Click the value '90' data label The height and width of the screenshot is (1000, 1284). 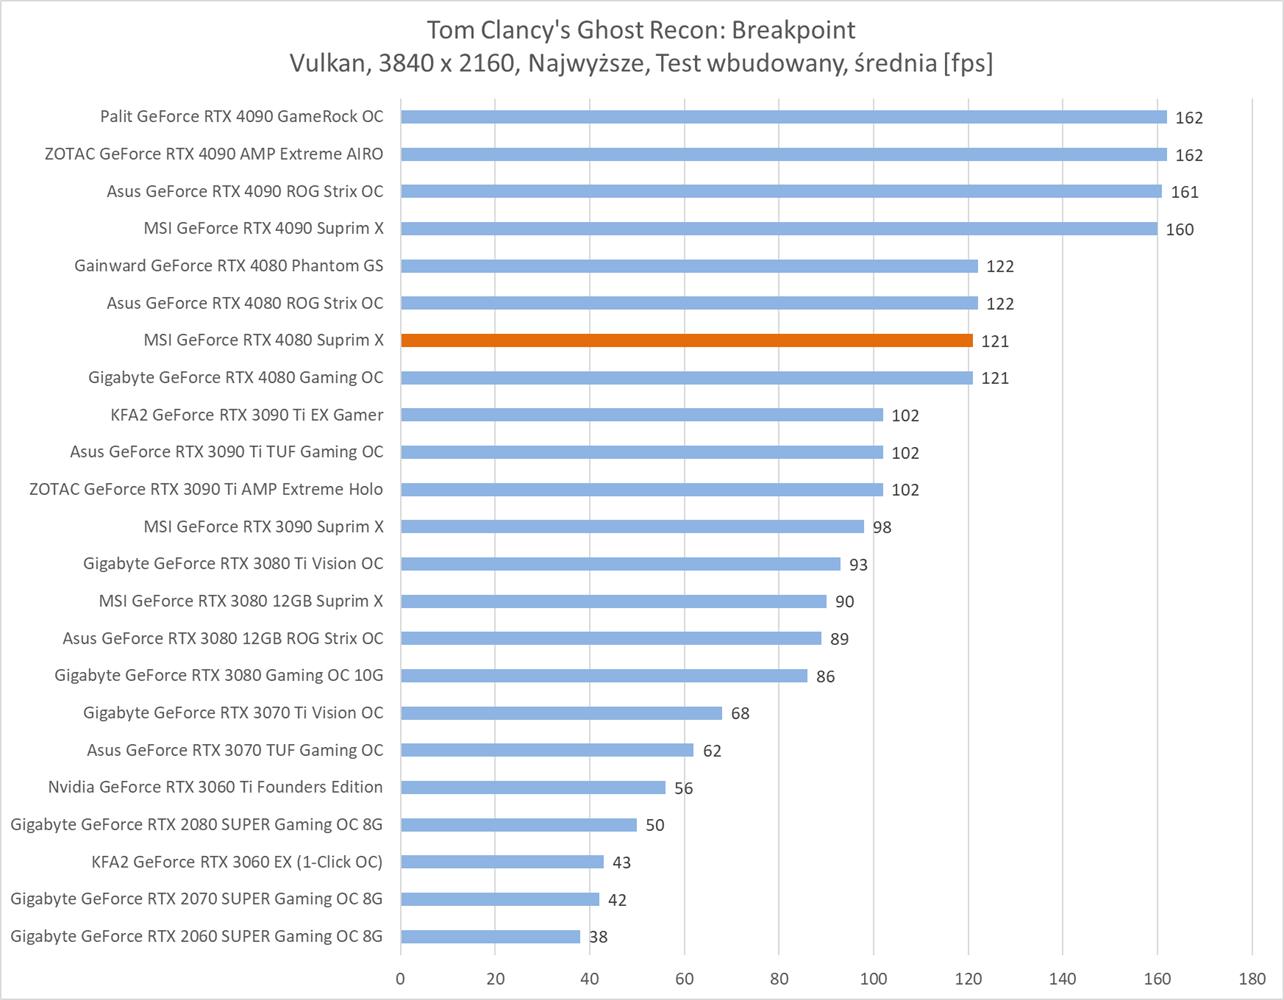844,602
